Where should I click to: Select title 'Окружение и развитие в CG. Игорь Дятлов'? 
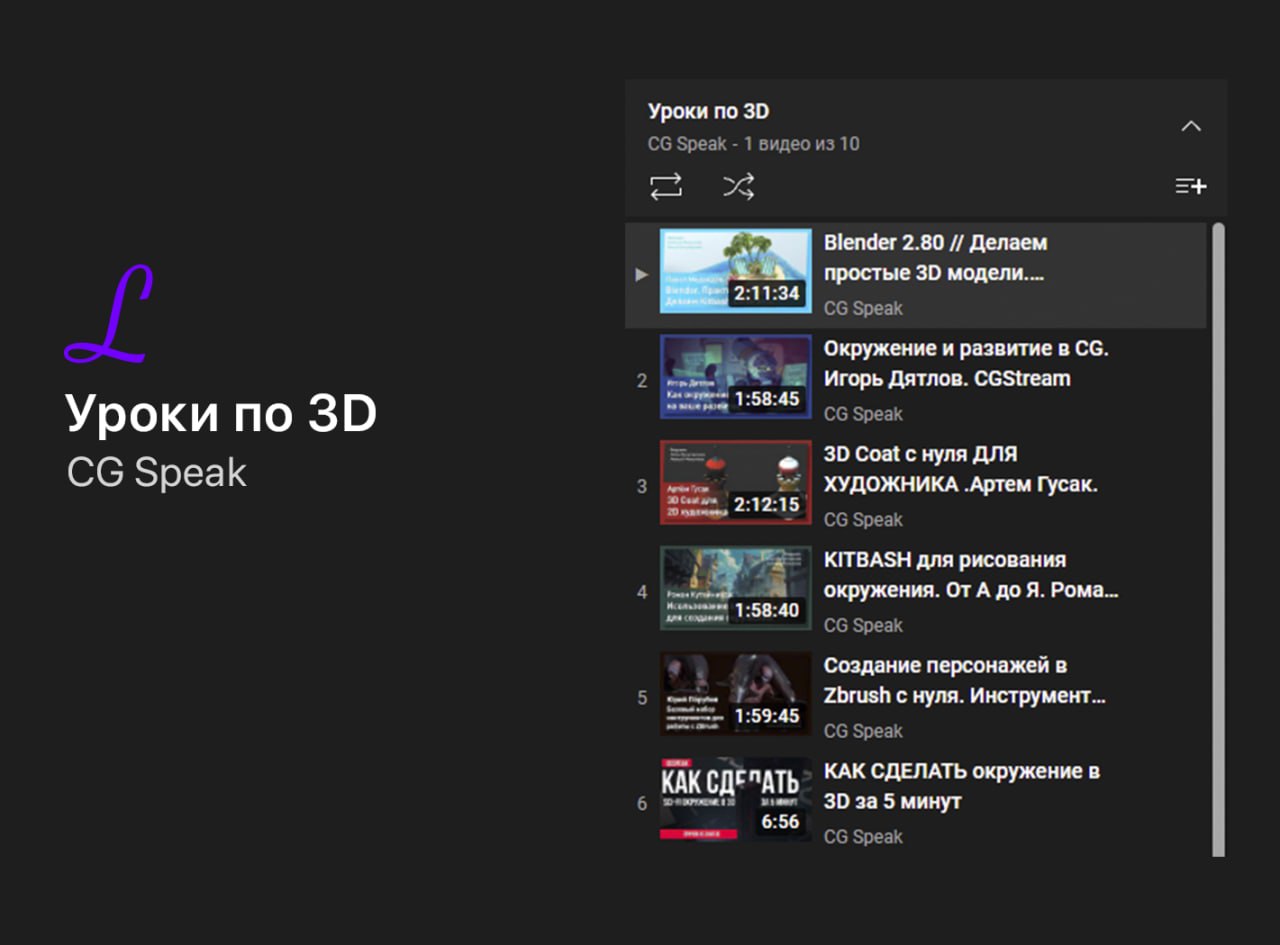(966, 363)
